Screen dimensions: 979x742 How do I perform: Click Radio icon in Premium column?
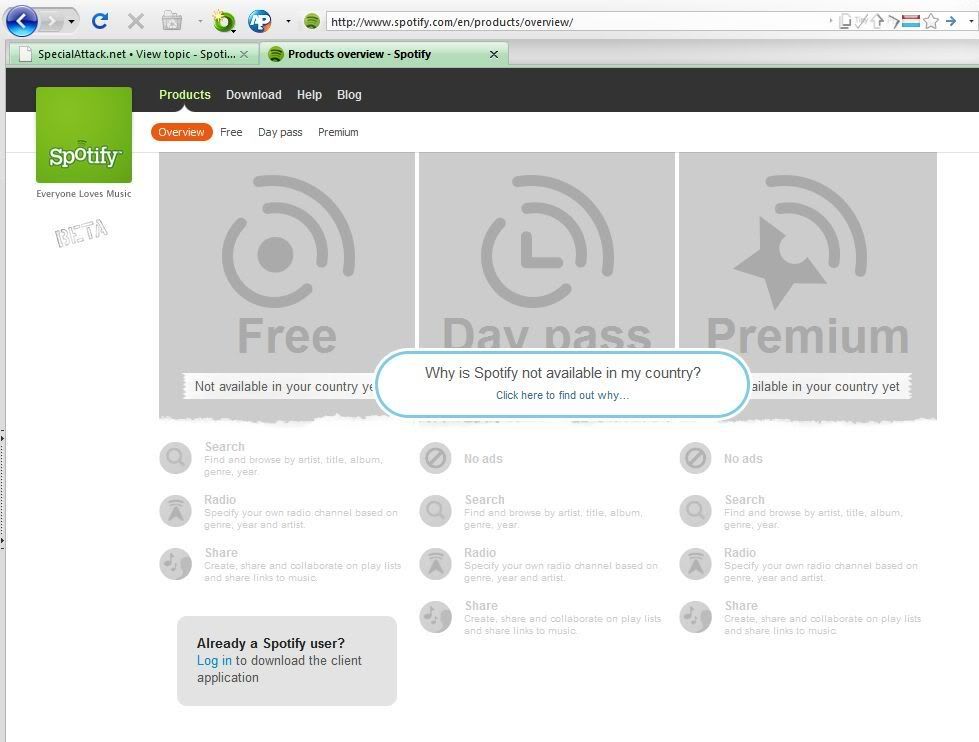[696, 564]
